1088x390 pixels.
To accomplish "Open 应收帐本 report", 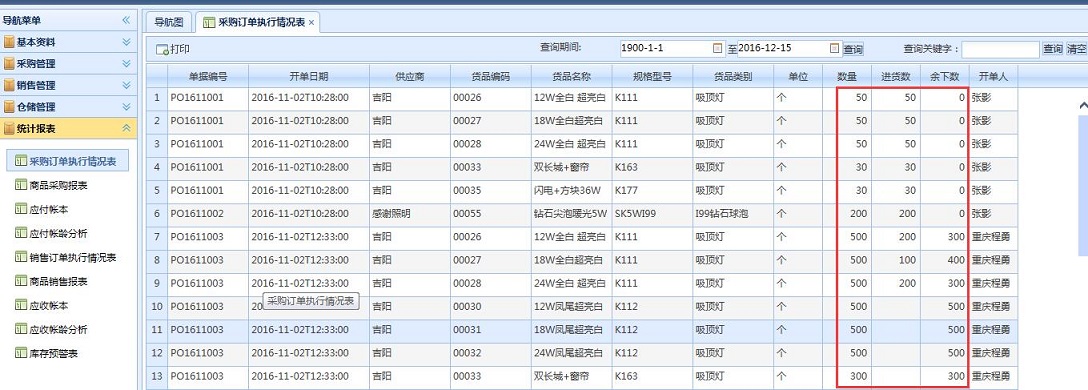I will 42,306.
